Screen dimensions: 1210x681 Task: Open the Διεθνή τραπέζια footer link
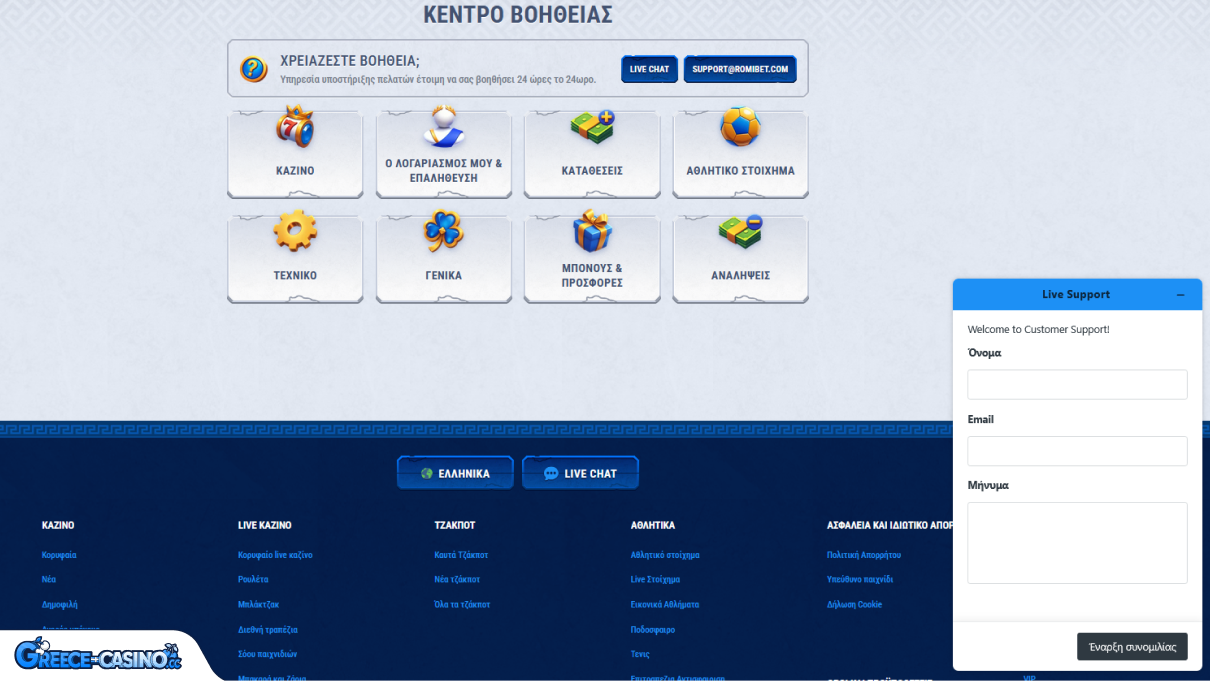[x=268, y=630]
